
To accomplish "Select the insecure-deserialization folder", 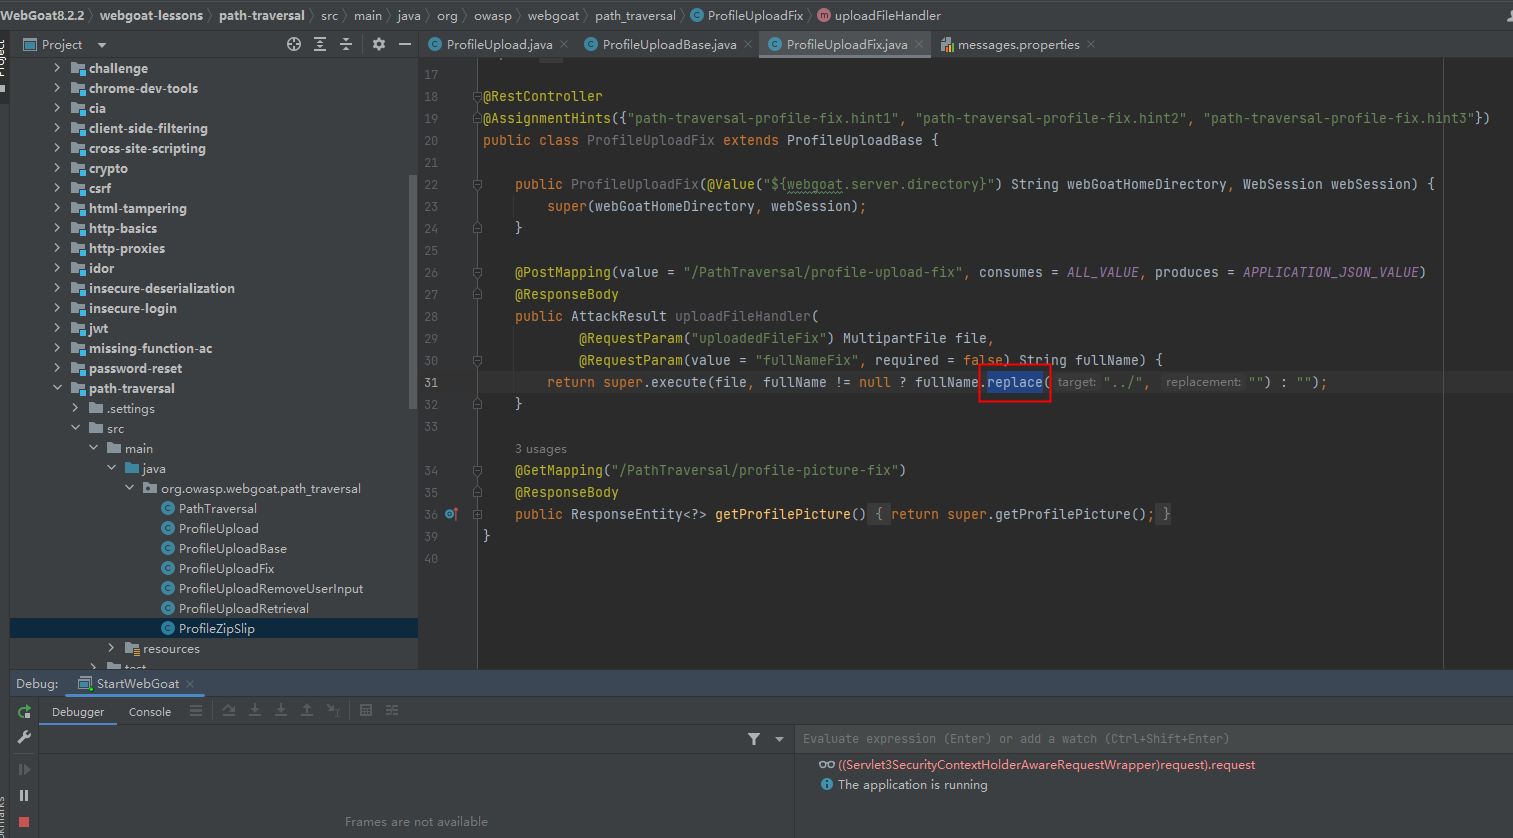I will [x=161, y=288].
